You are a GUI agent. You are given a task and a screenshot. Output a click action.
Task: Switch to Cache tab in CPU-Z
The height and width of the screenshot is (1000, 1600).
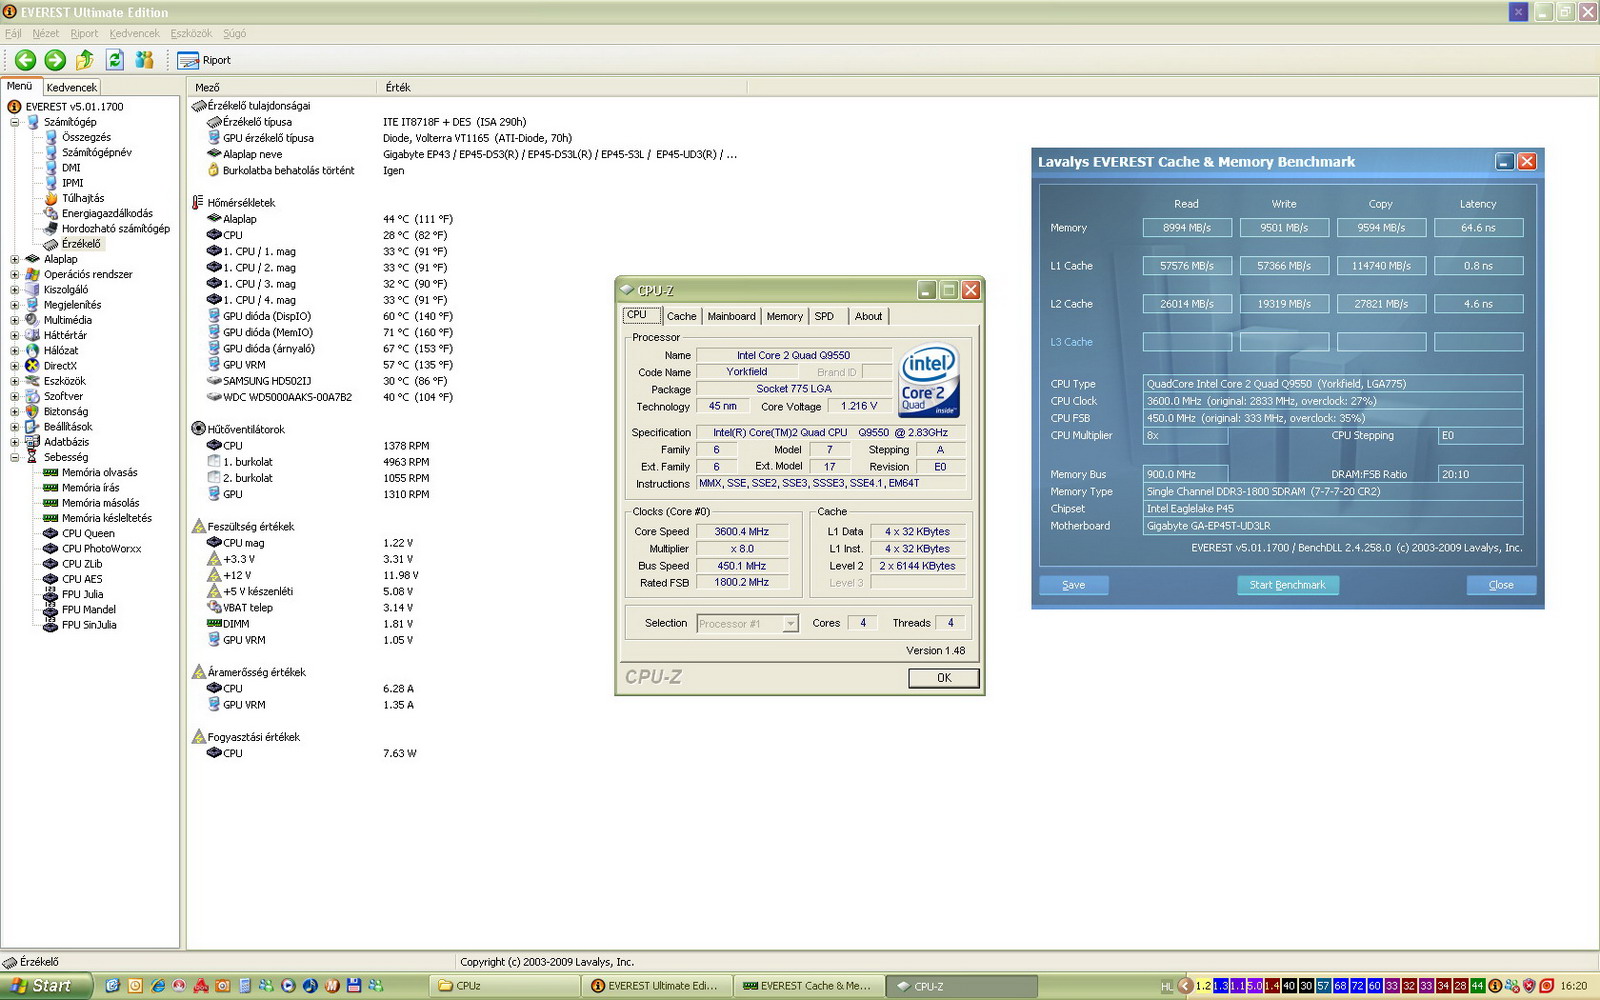681,316
